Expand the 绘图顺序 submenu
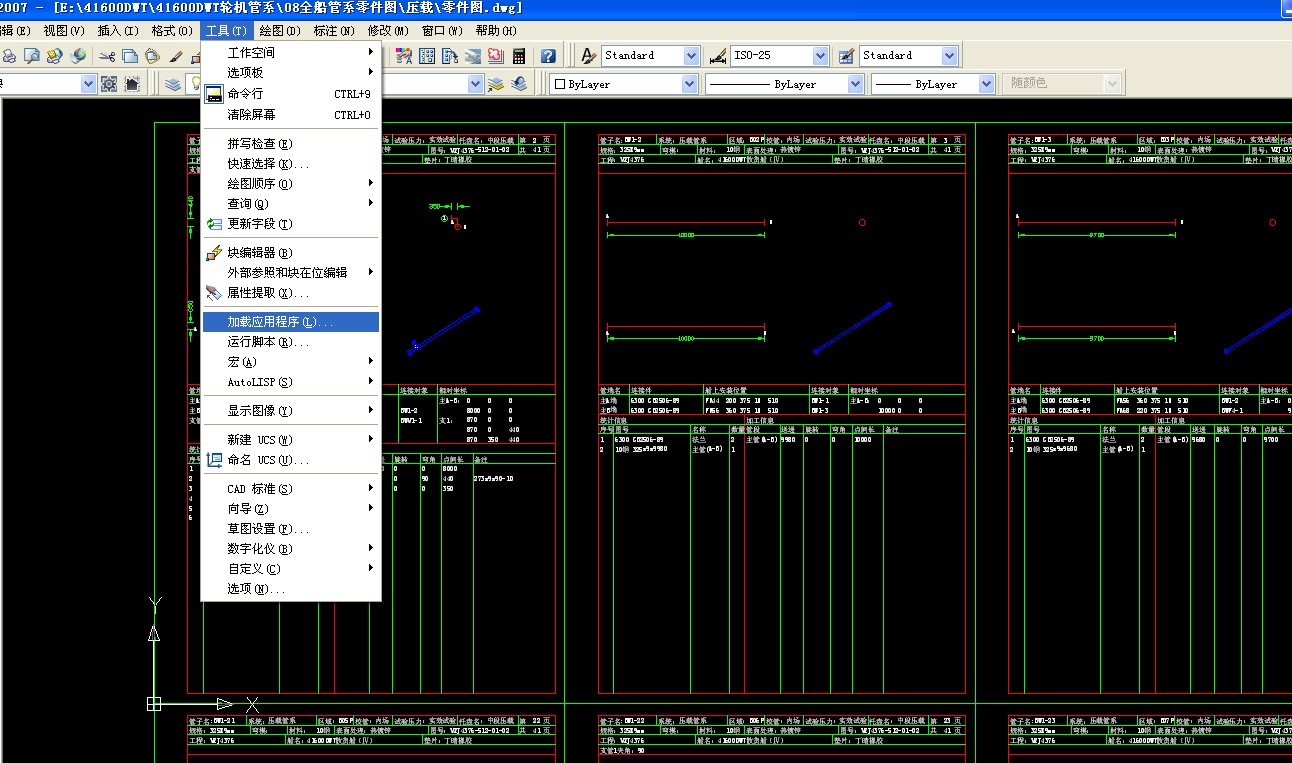Viewport: 1292px width, 763px height. [x=290, y=183]
